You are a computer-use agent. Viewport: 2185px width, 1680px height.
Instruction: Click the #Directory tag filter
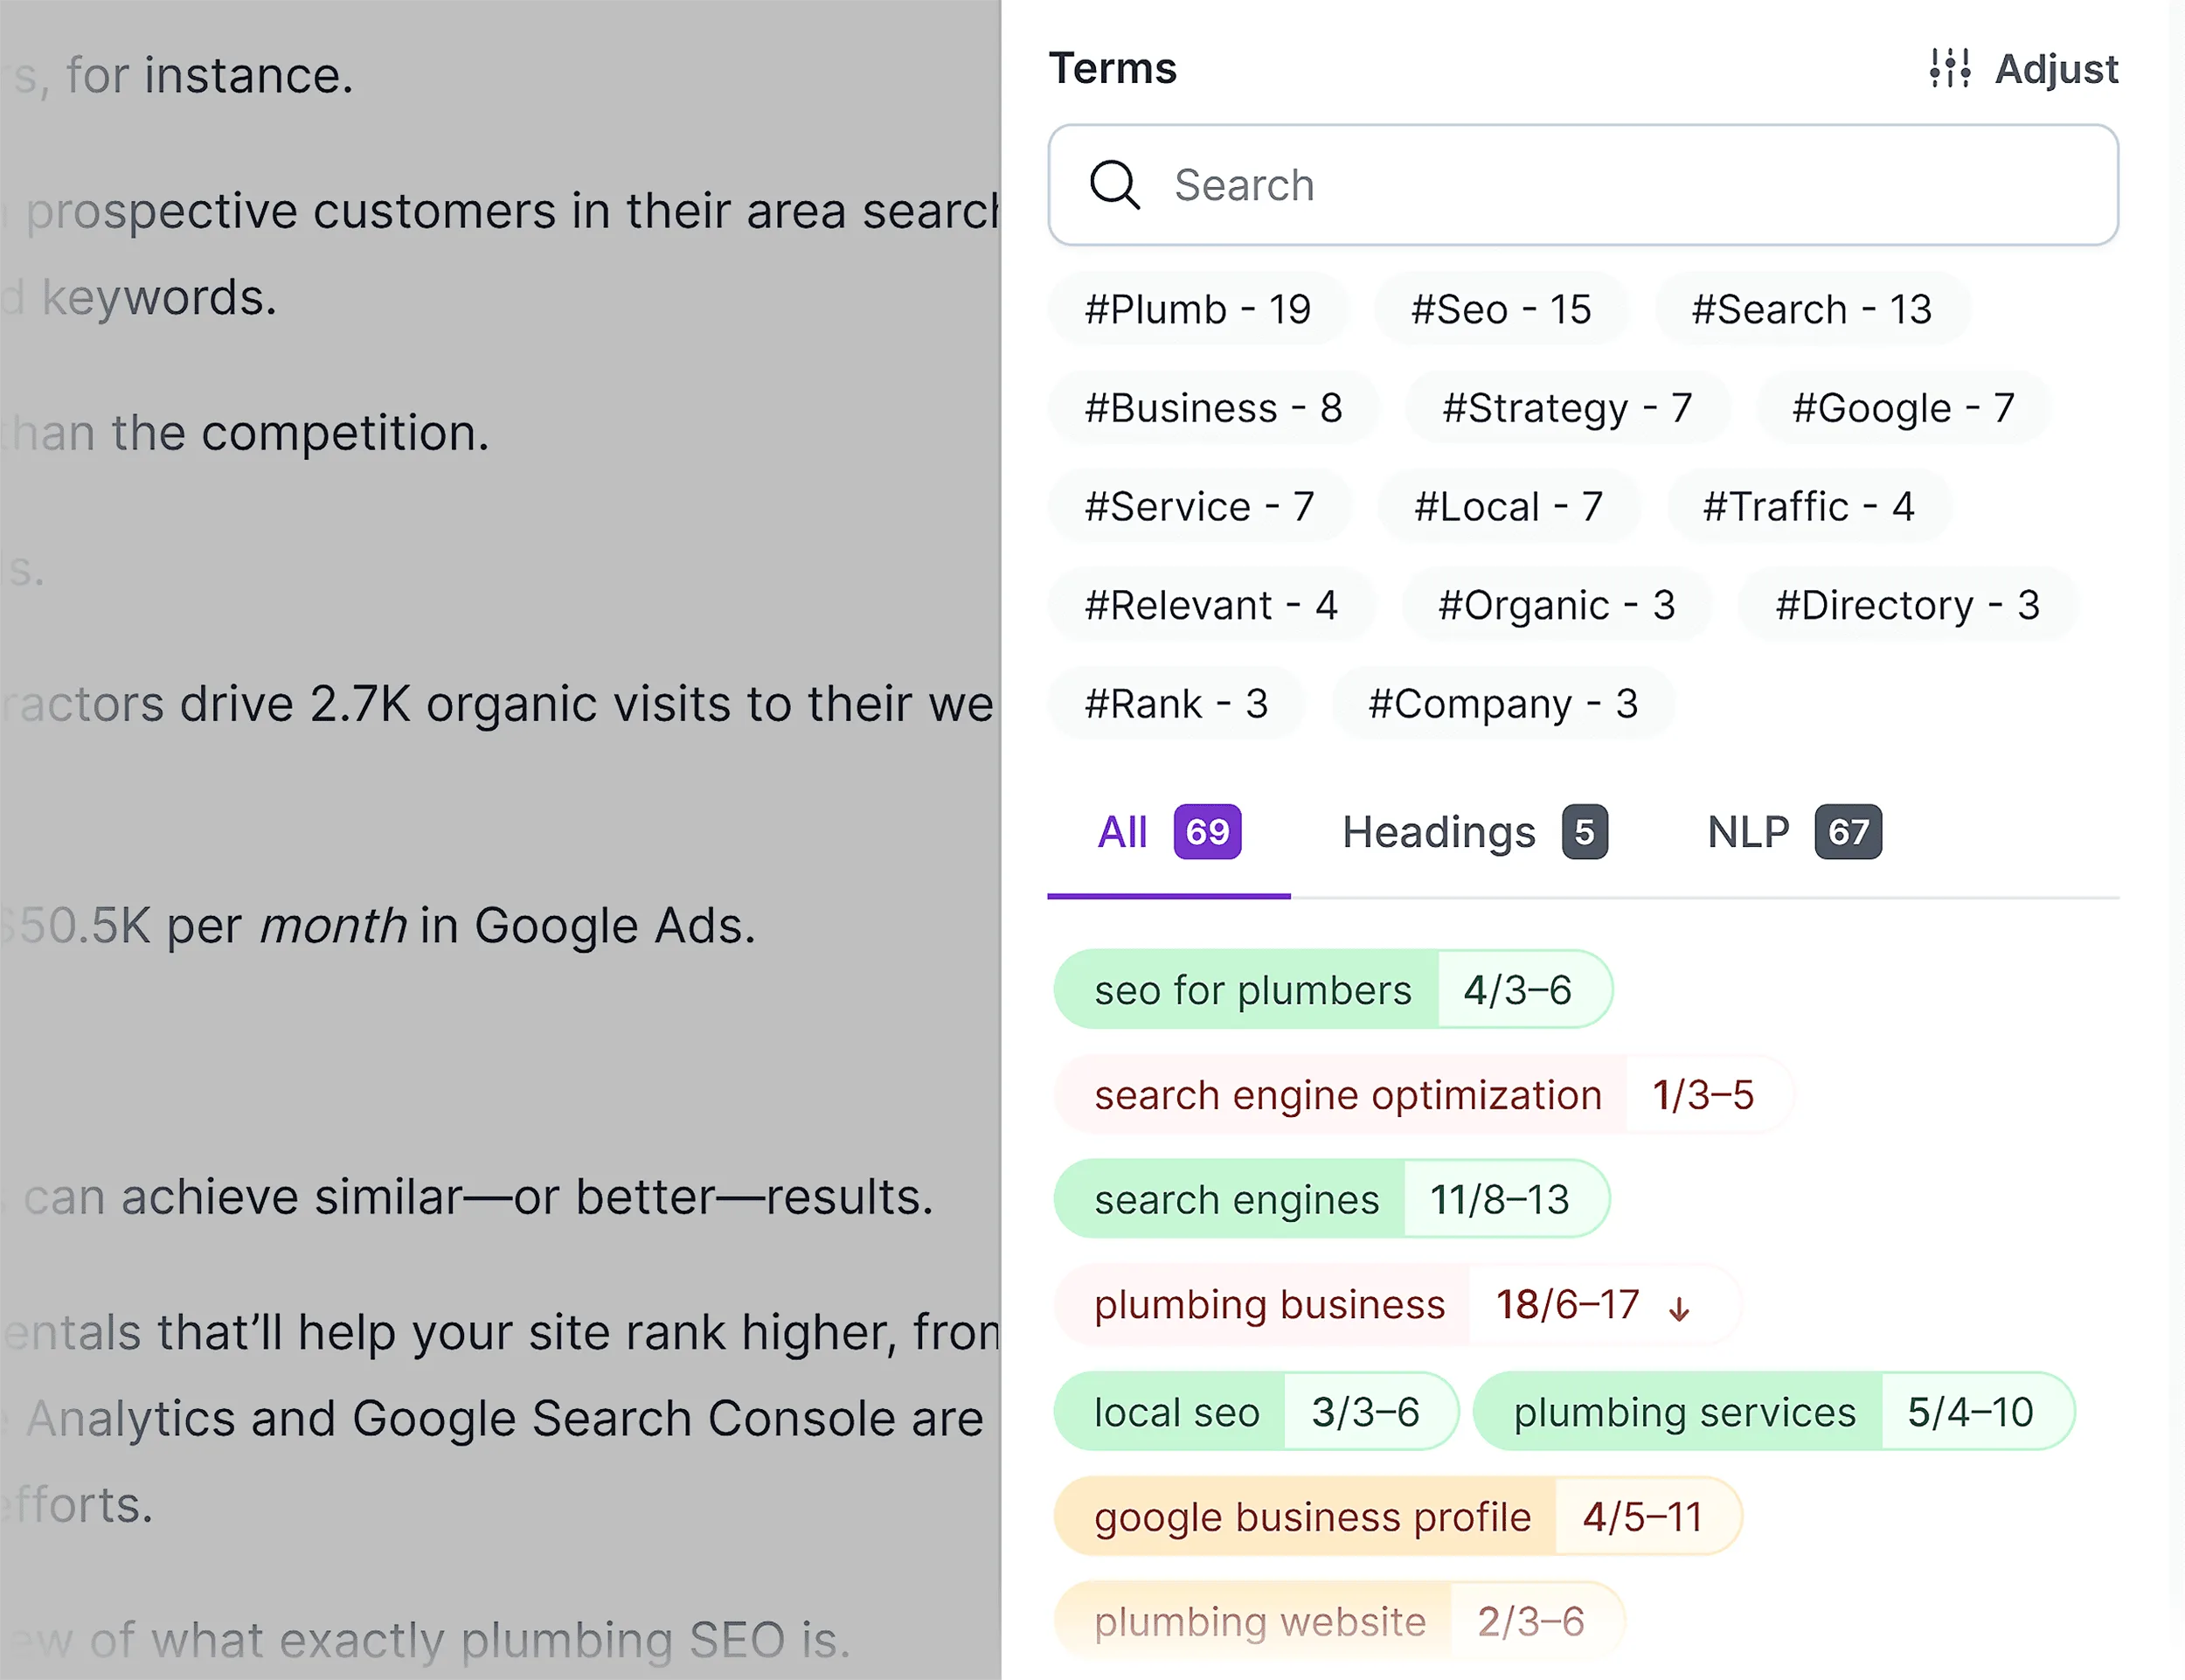pos(1907,604)
